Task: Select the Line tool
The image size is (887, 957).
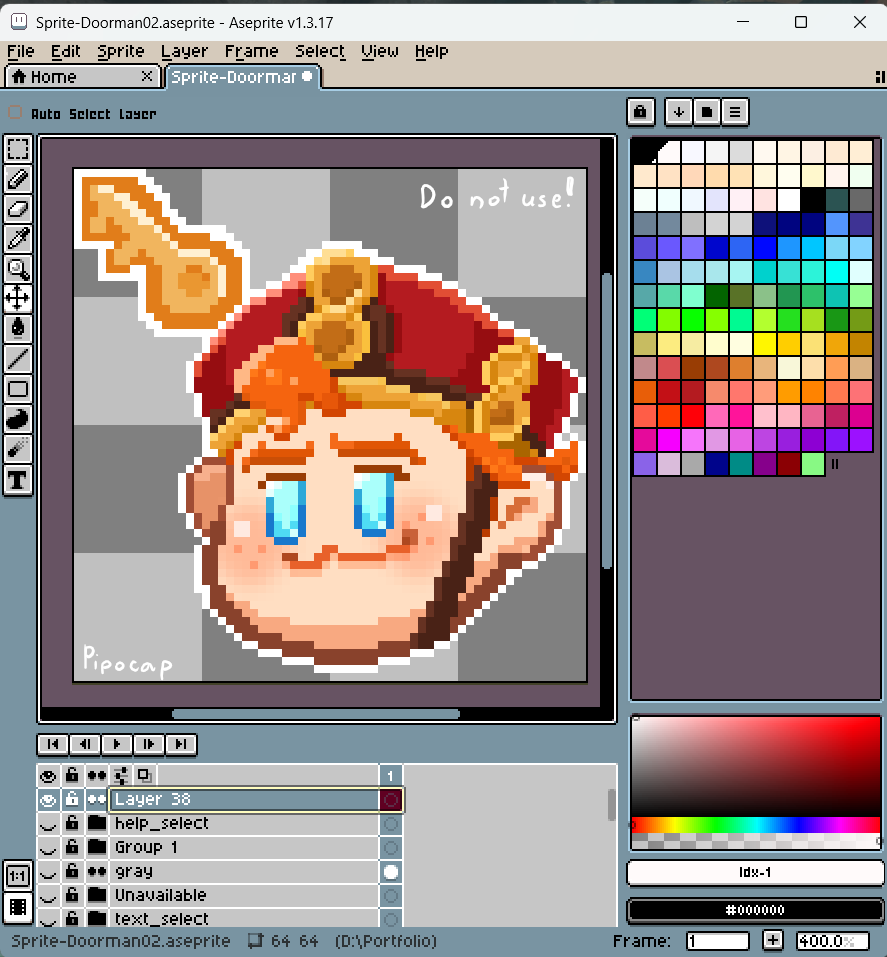Action: pyautogui.click(x=18, y=358)
